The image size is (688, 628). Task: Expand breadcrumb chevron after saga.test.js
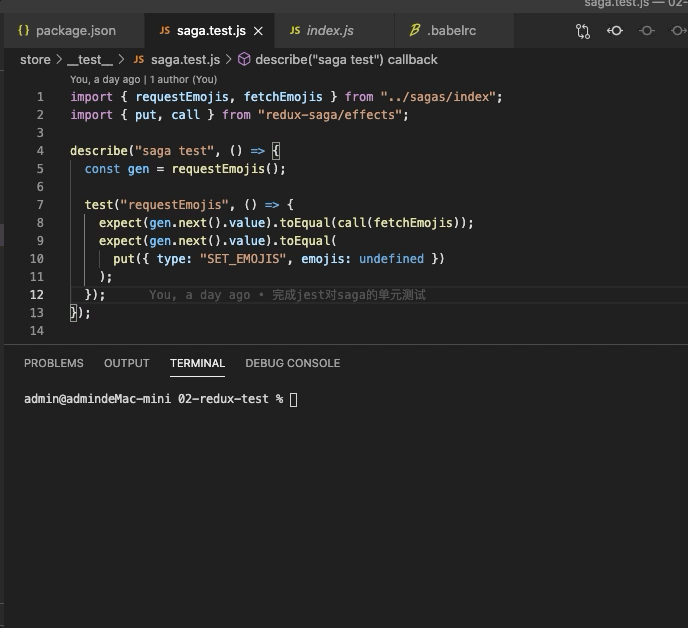[228, 60]
